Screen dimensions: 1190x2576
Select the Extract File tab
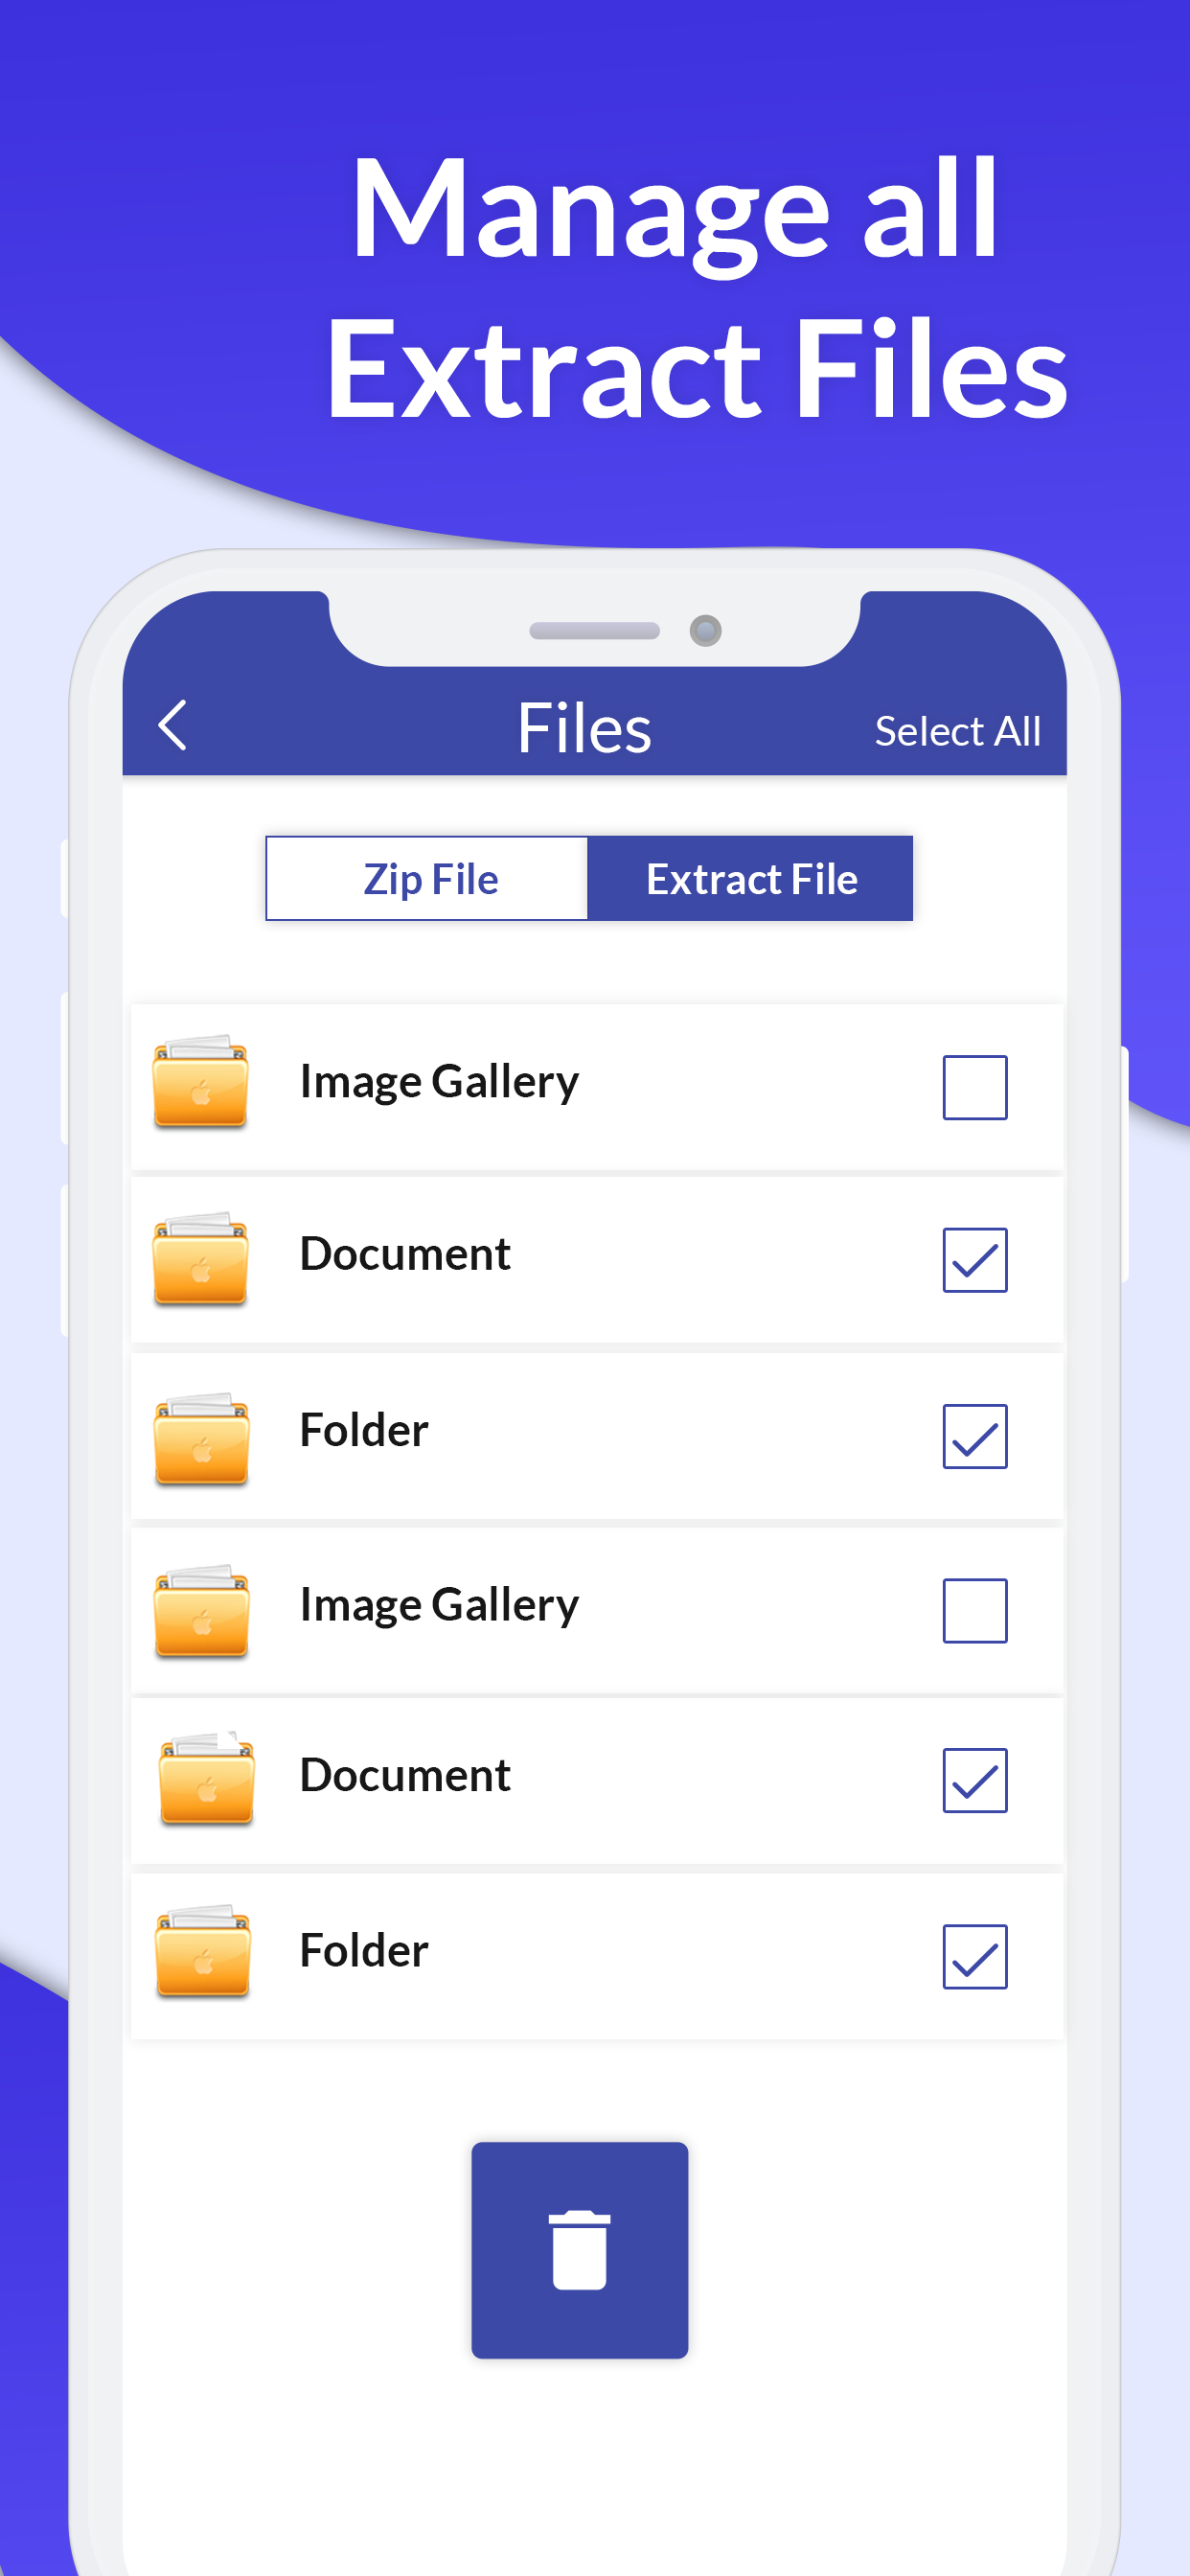752,878
